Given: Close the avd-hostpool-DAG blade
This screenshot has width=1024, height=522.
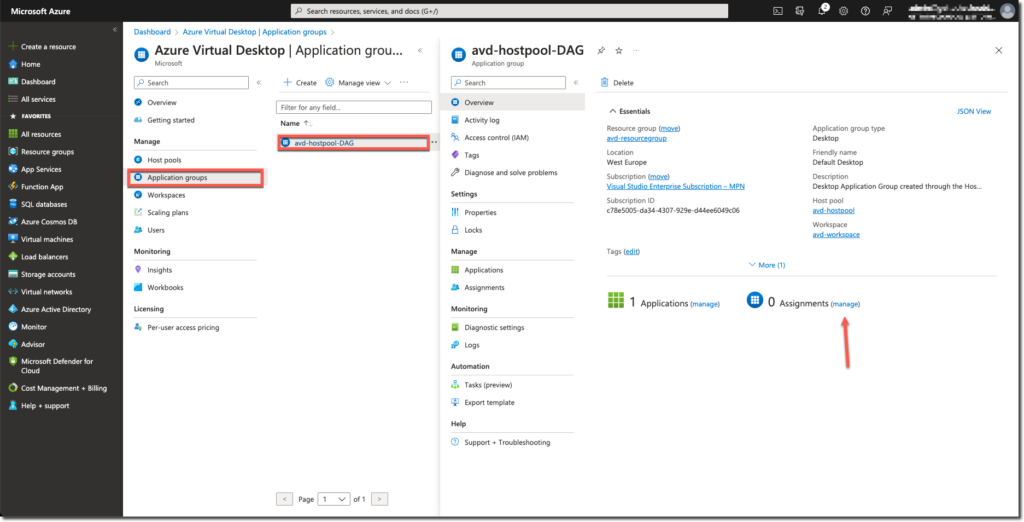Looking at the screenshot, I should tap(999, 50).
